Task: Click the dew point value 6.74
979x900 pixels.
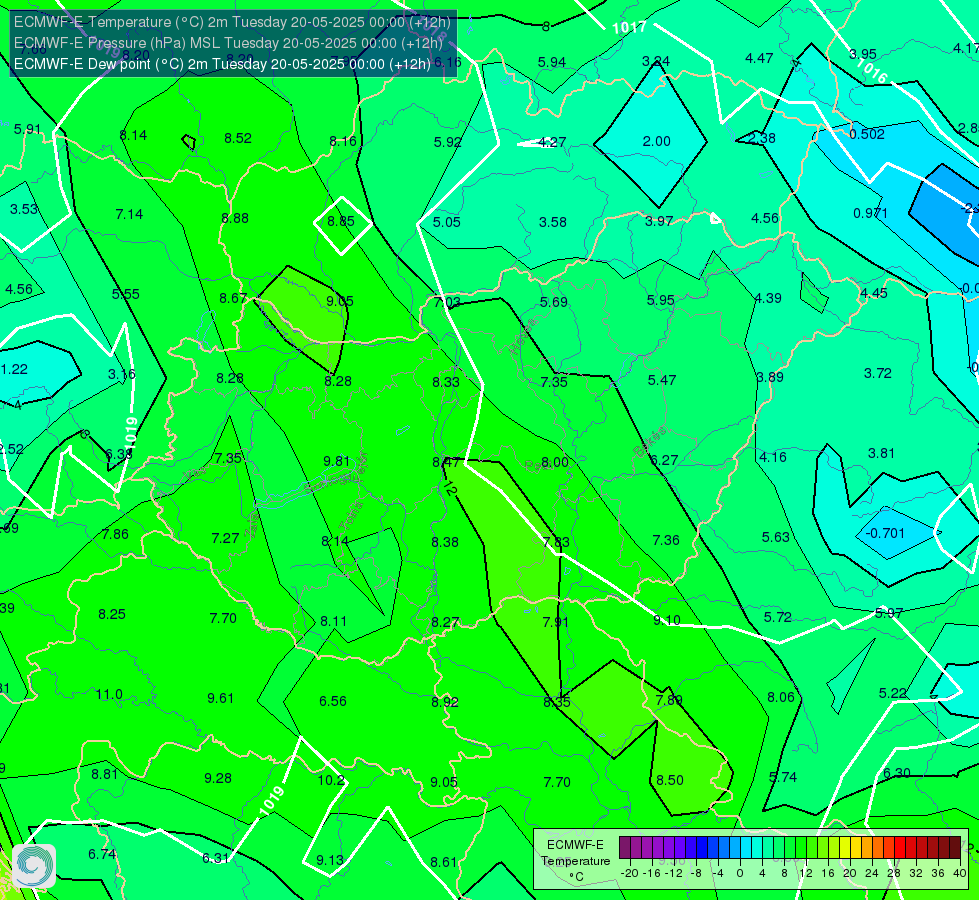Action: click(102, 854)
